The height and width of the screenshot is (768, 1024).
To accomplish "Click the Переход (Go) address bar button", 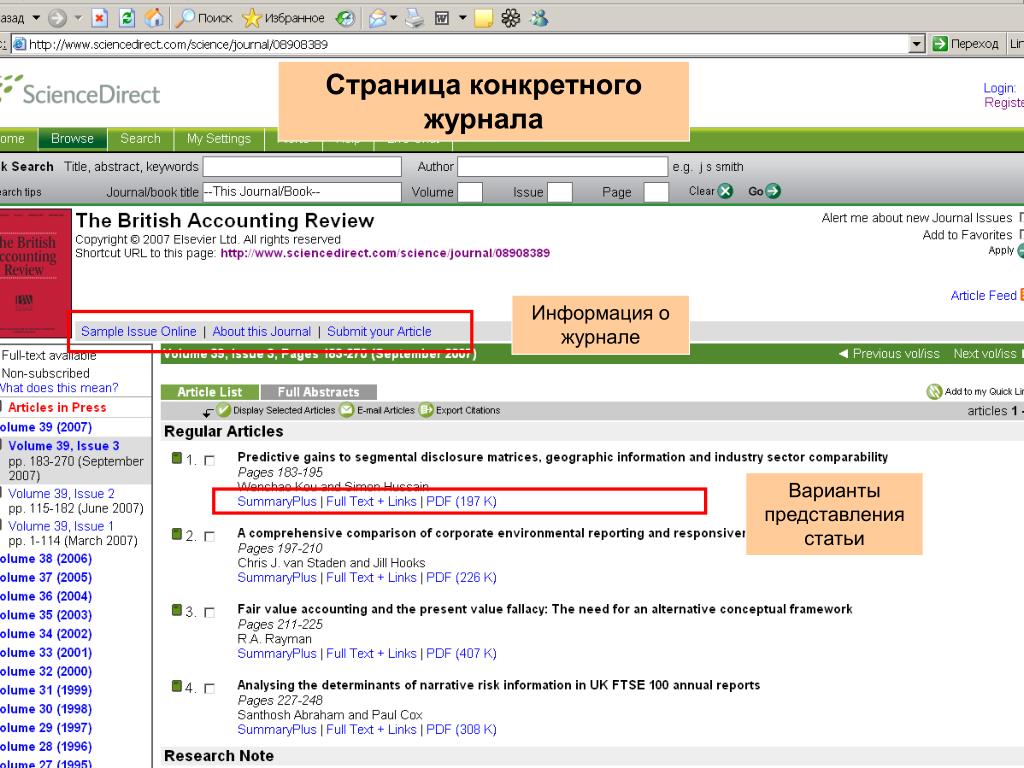I will (x=965, y=44).
